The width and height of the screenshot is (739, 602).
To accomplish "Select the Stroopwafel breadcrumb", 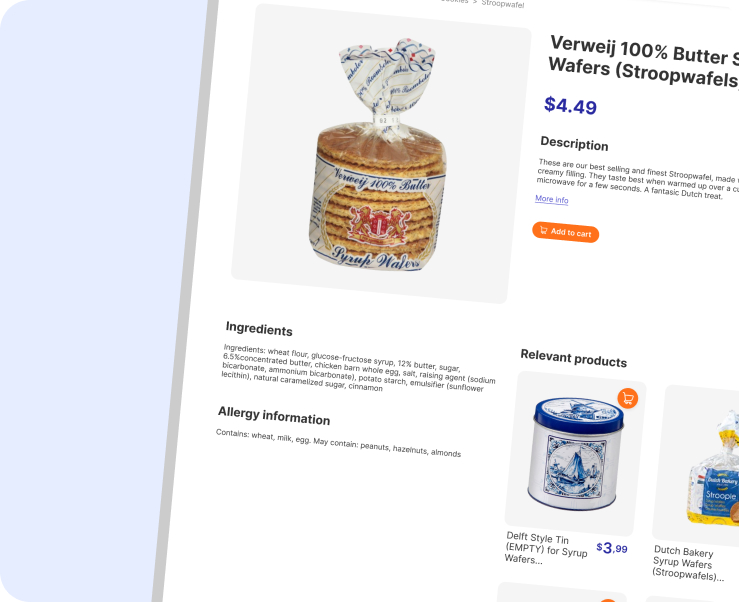I will pos(502,3).
